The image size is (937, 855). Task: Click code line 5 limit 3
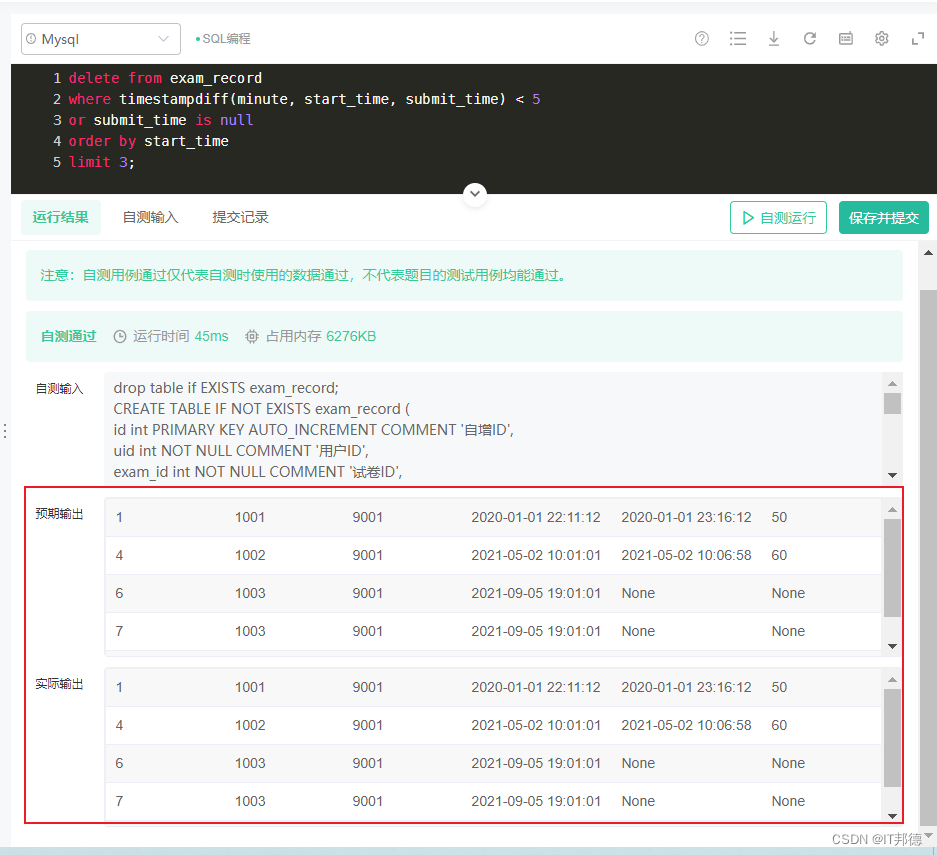(x=102, y=162)
